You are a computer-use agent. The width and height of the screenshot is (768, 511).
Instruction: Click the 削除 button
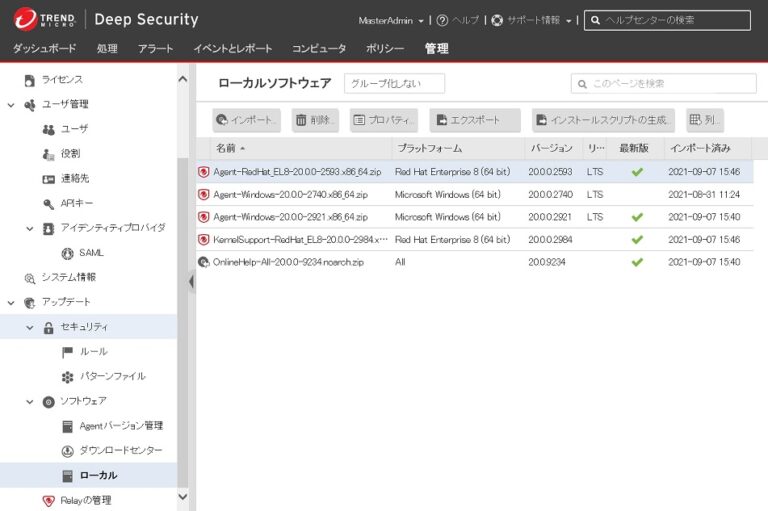coord(315,120)
